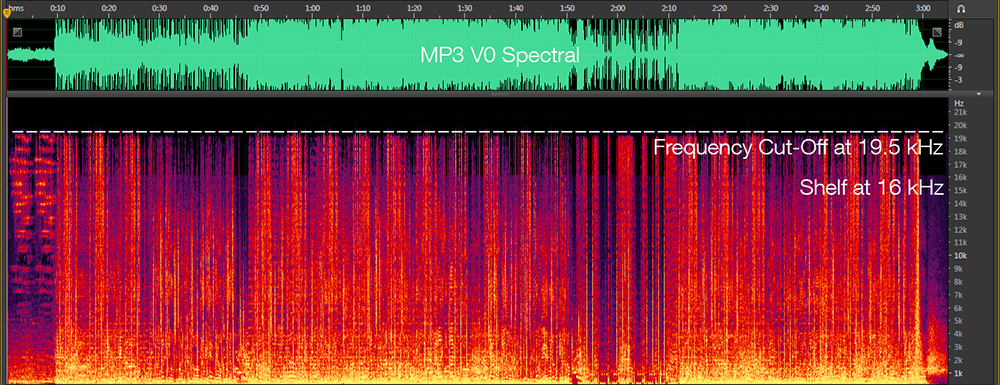The width and height of the screenshot is (1000, 385).
Task: Click the Frequency Cut-Off at 19.5 kHz annotation
Action: [798, 148]
